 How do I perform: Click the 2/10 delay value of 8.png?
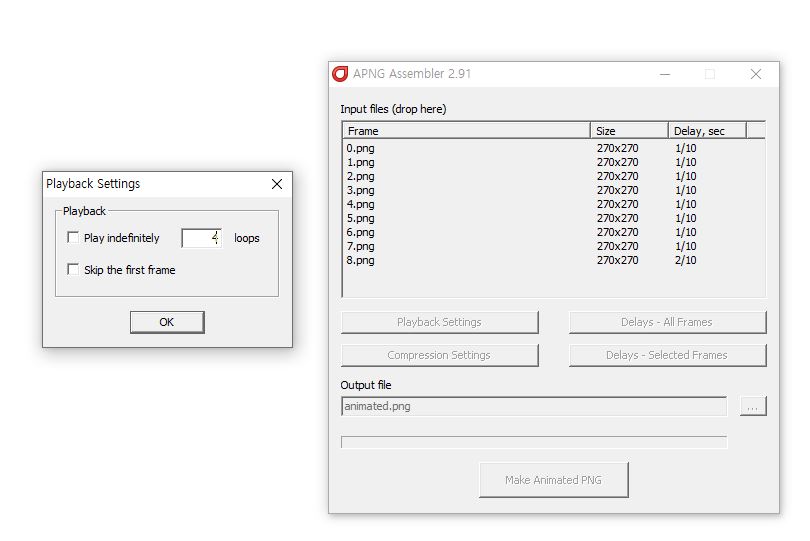686,260
